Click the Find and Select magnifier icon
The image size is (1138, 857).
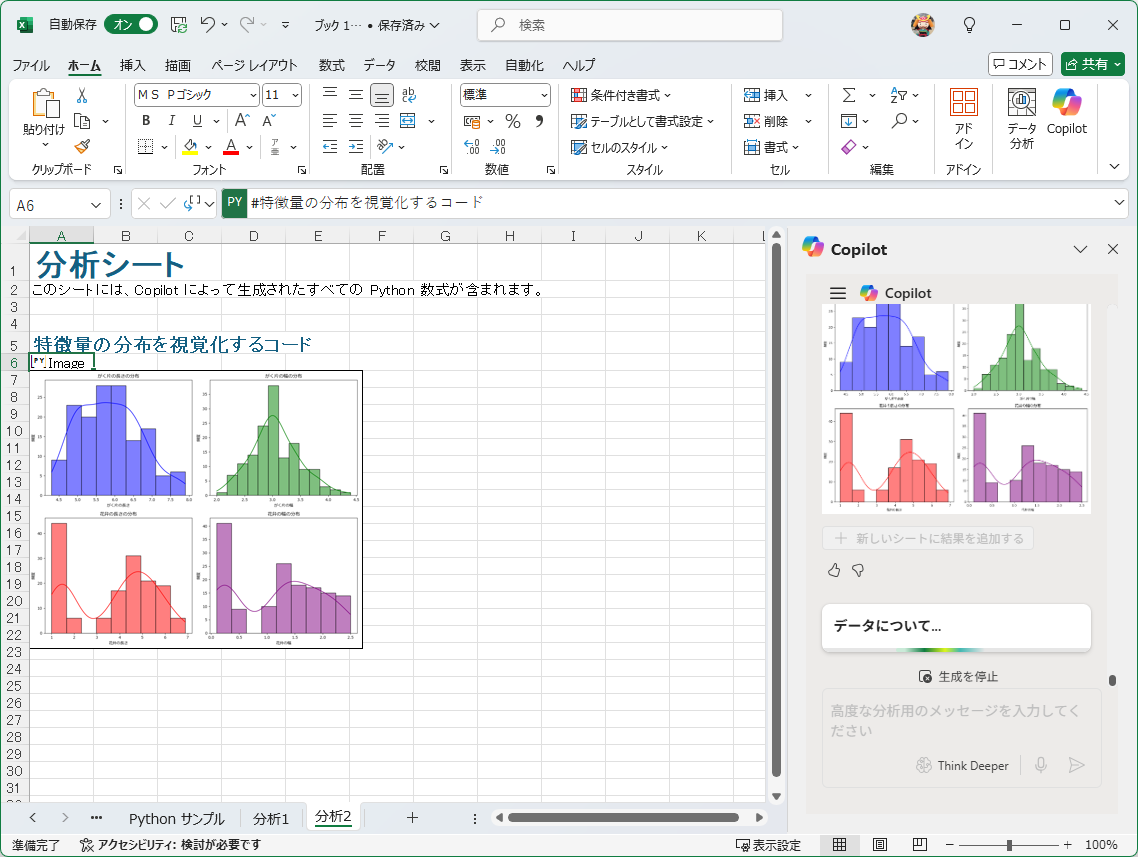(x=899, y=120)
